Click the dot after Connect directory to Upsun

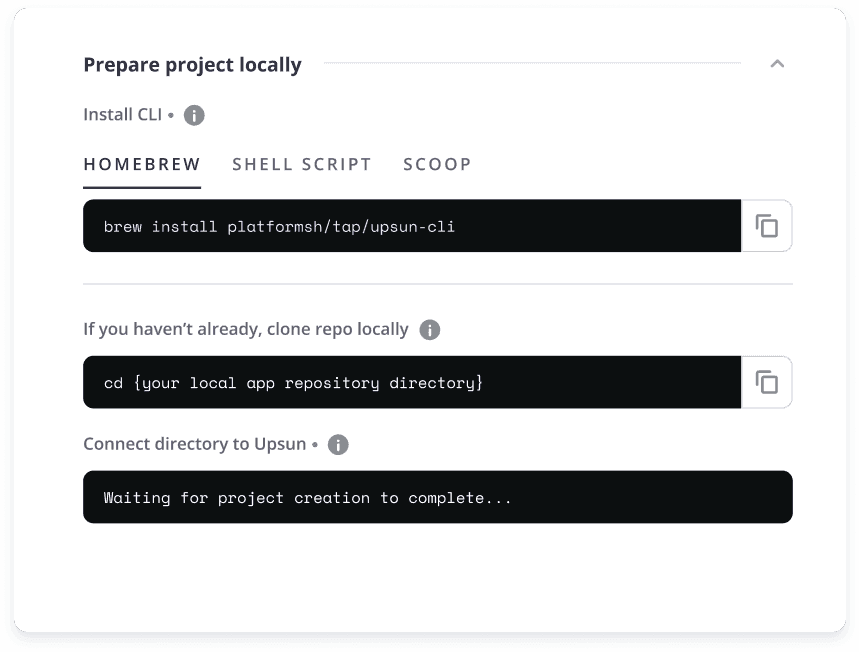[x=315, y=444]
